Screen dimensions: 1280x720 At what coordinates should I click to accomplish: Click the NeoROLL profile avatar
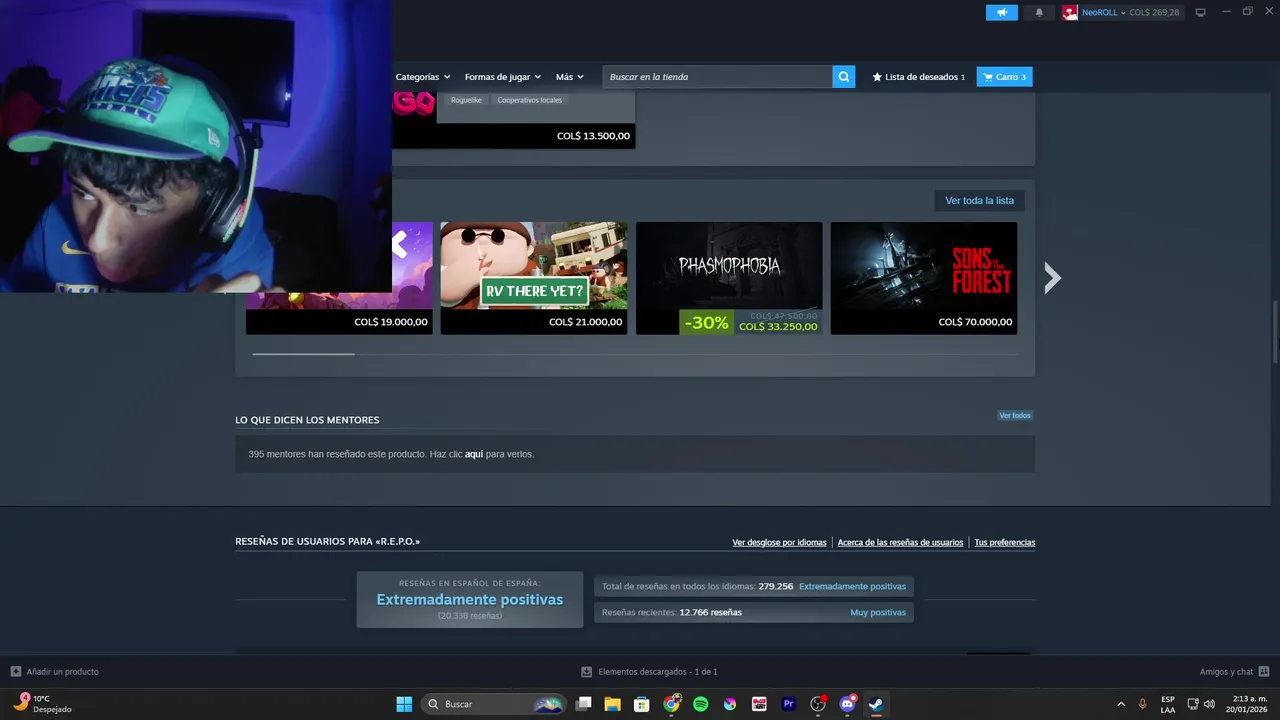point(1070,12)
